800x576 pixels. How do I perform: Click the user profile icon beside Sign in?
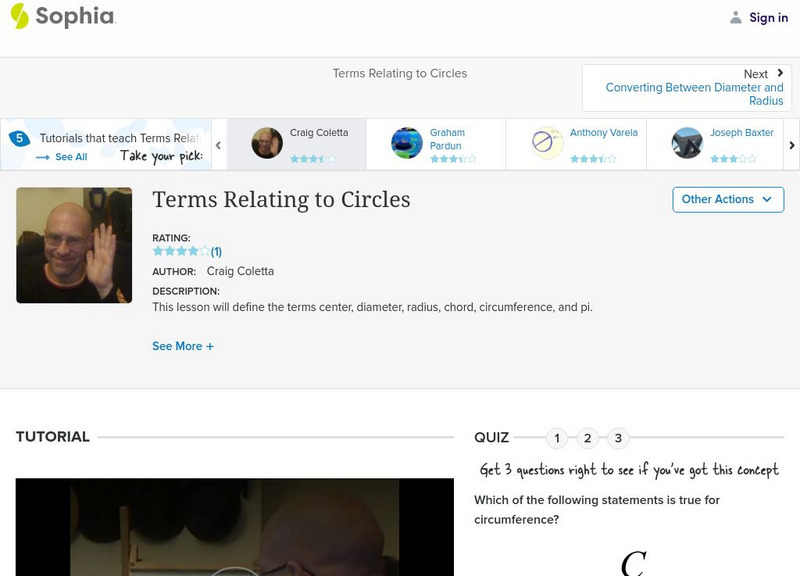735,18
